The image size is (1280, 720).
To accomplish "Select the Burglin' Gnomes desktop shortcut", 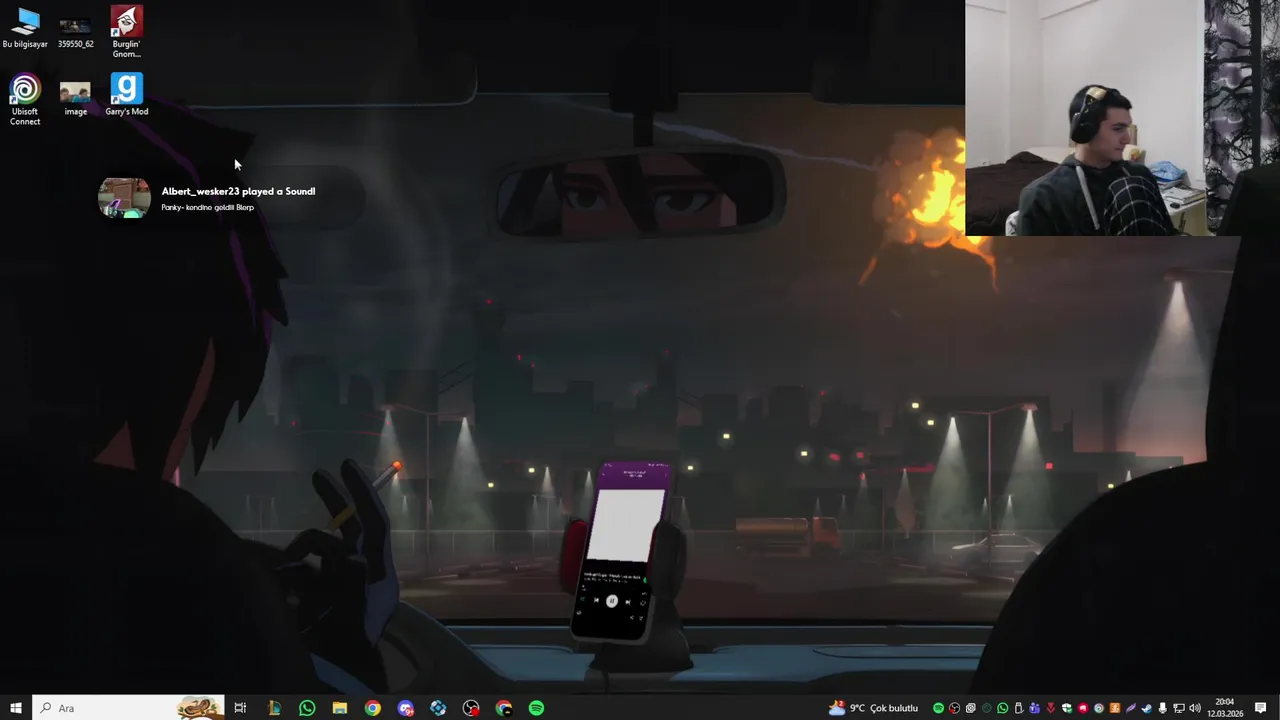I will (126, 32).
